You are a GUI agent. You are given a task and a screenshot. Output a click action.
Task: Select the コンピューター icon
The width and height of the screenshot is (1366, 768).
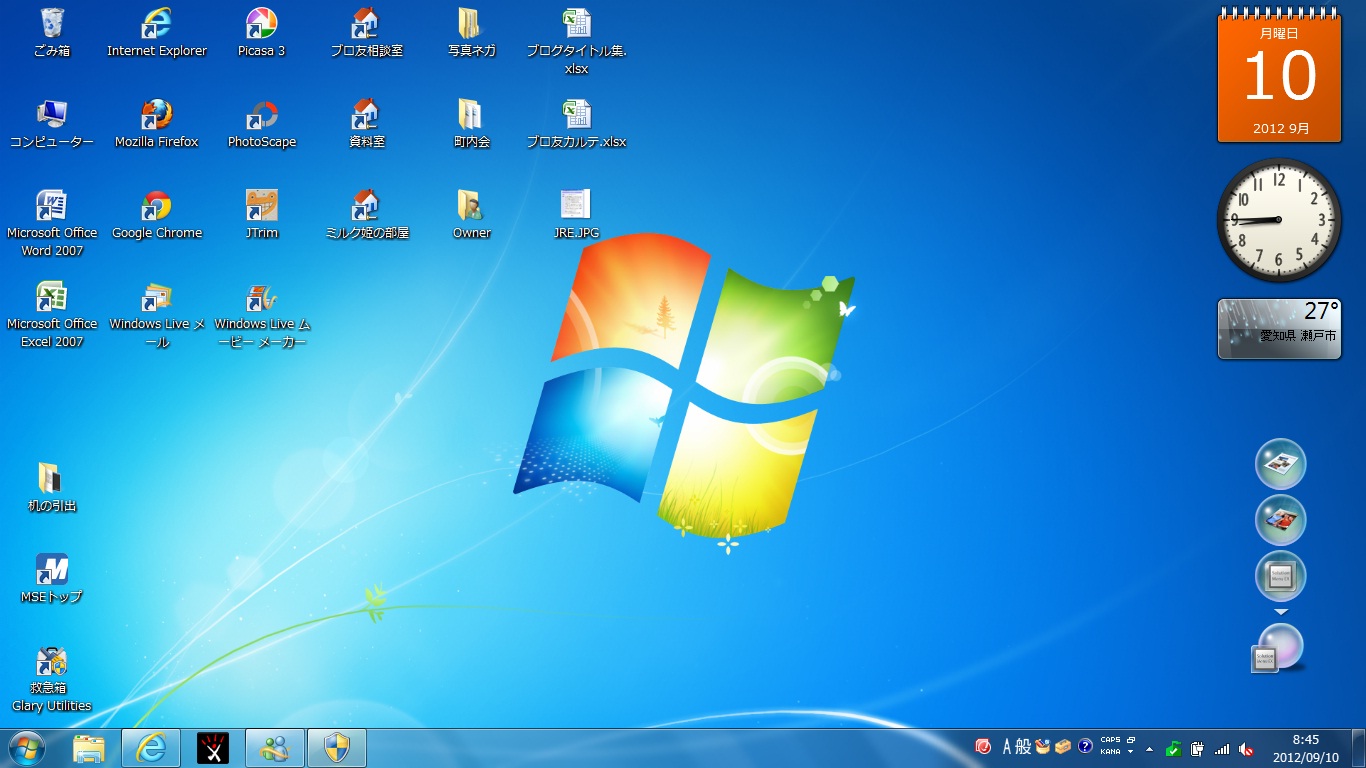(52, 124)
